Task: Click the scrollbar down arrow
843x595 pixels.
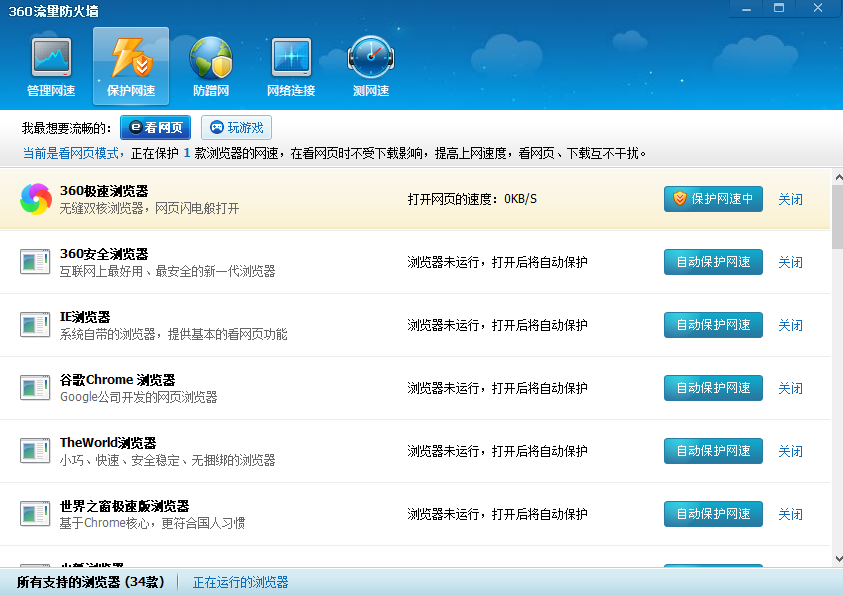Action: click(838, 559)
